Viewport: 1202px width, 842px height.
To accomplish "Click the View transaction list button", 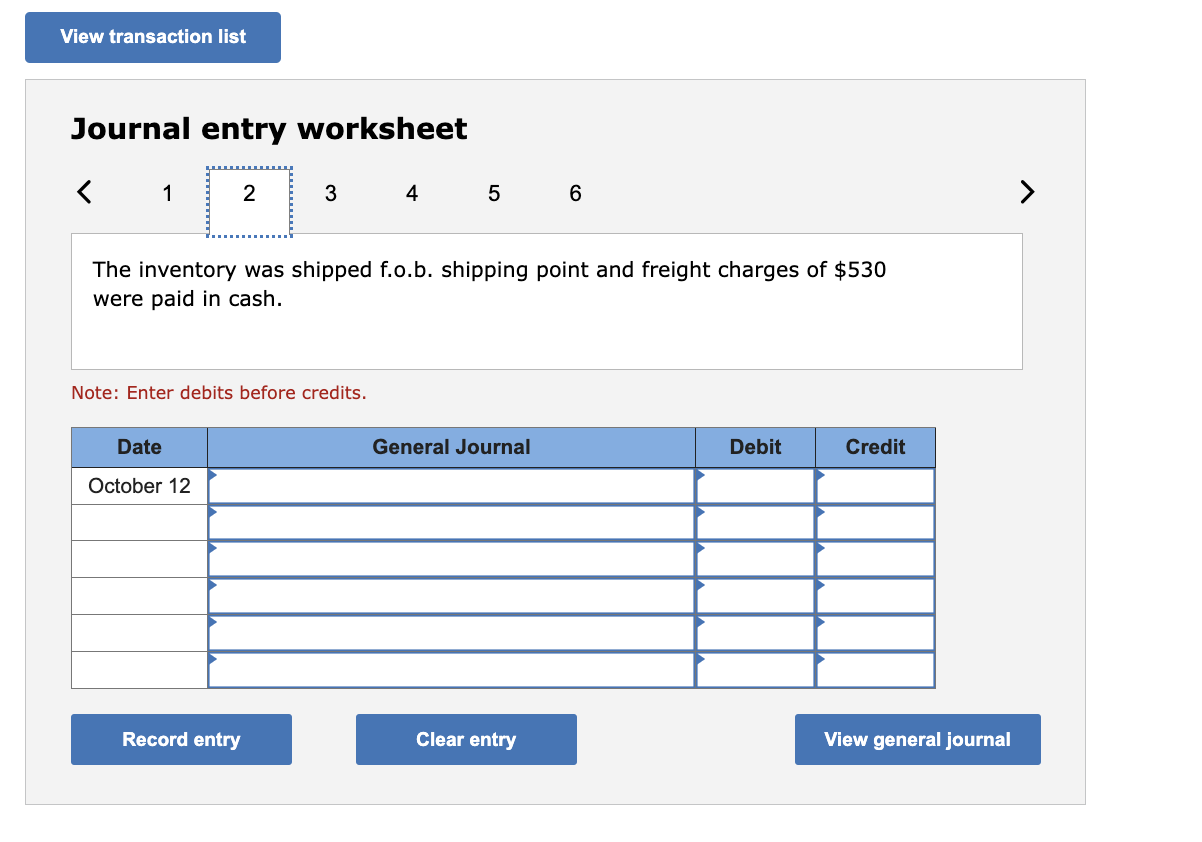I will 152,36.
